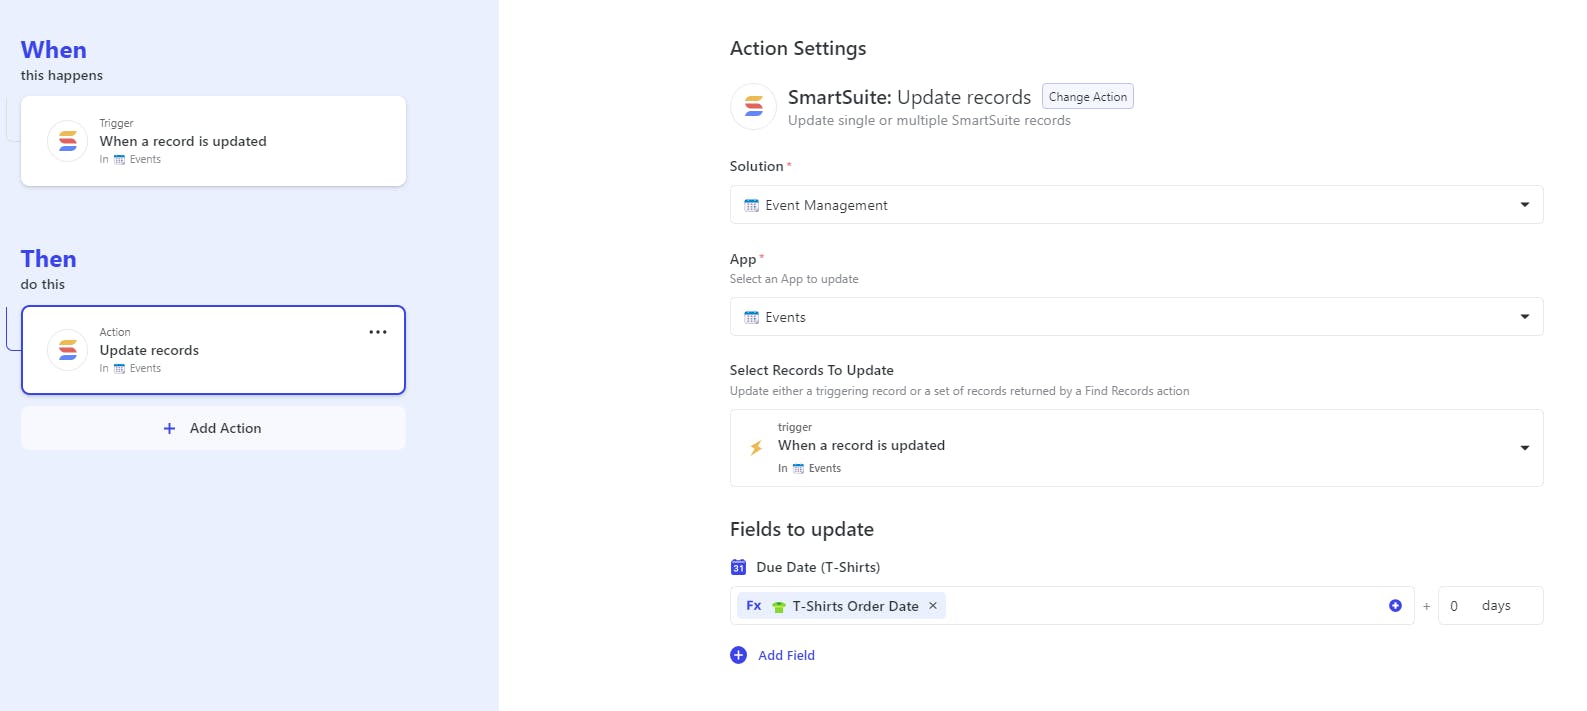Click the Change Action button

tap(1088, 97)
